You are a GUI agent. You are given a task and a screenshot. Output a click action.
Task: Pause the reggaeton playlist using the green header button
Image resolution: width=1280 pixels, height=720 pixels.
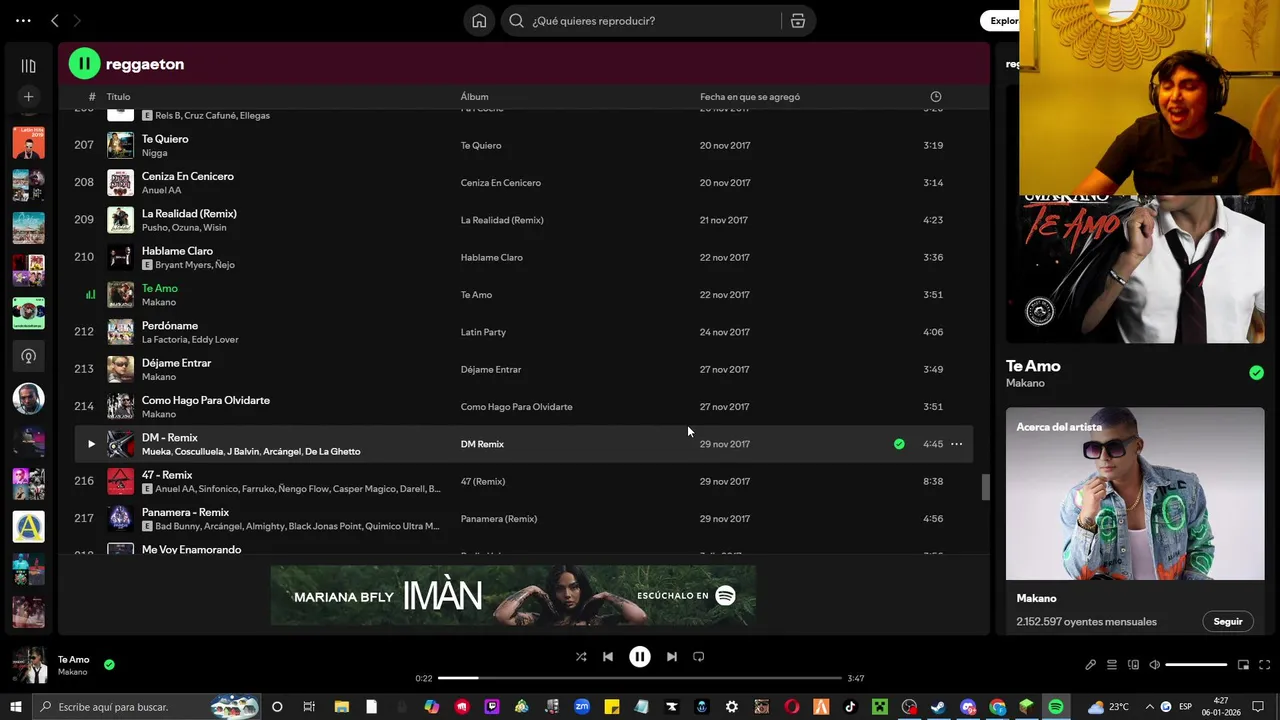84,64
